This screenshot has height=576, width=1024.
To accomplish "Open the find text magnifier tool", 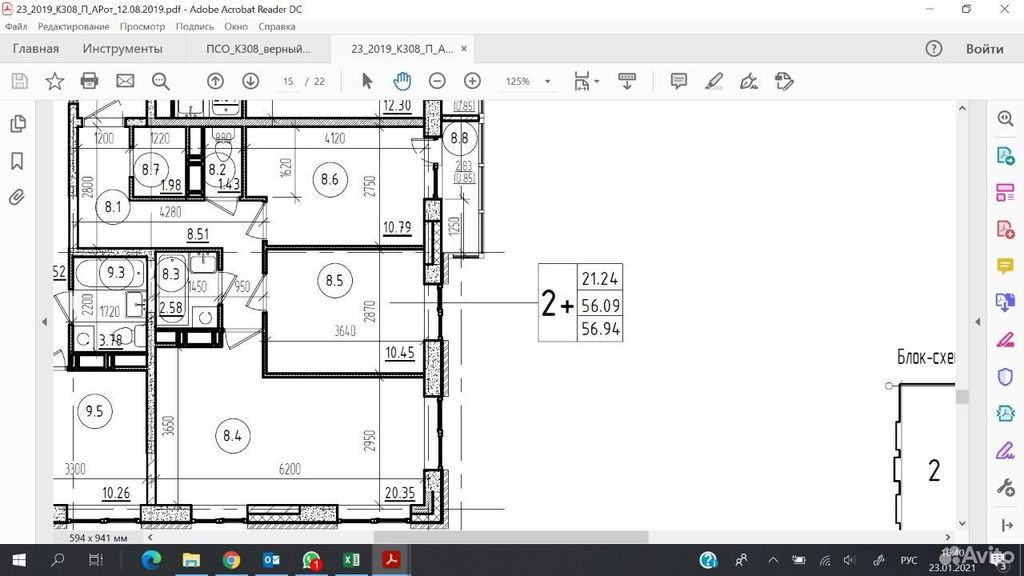I will pyautogui.click(x=160, y=81).
